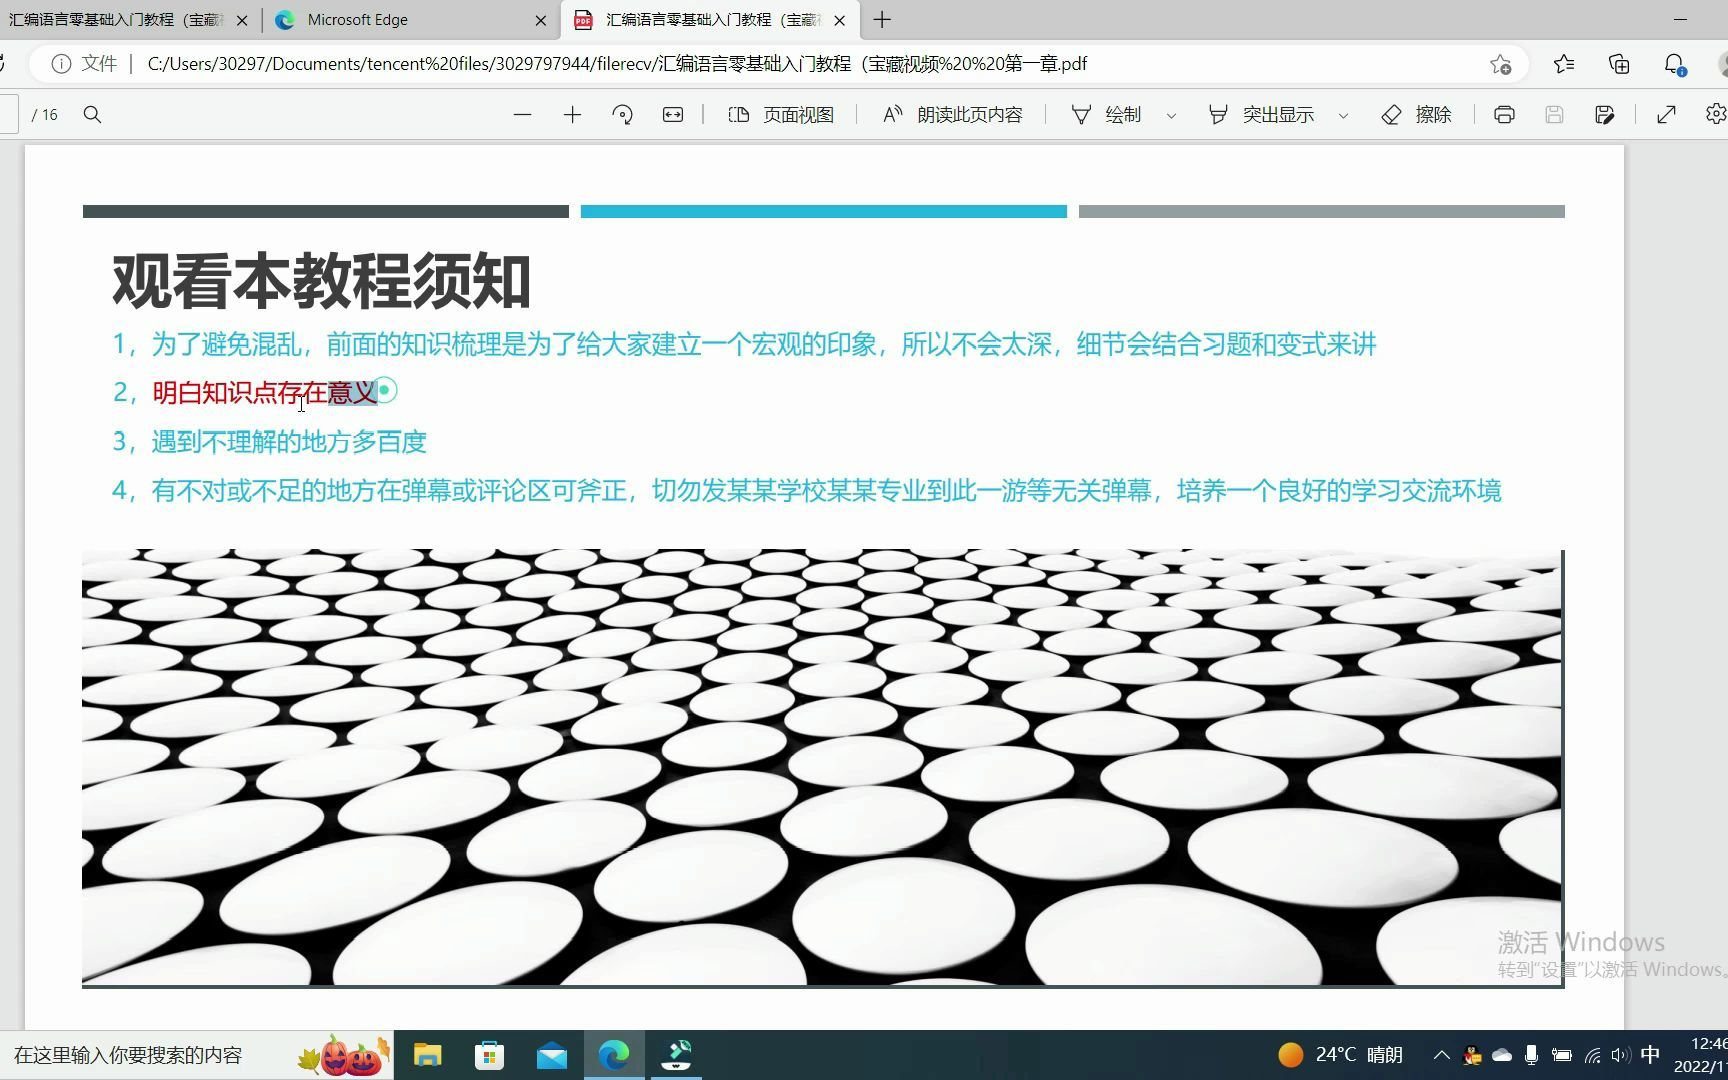1728x1080 pixels.
Task: Open the network Wi-Fi tray icon
Action: tap(1592, 1055)
